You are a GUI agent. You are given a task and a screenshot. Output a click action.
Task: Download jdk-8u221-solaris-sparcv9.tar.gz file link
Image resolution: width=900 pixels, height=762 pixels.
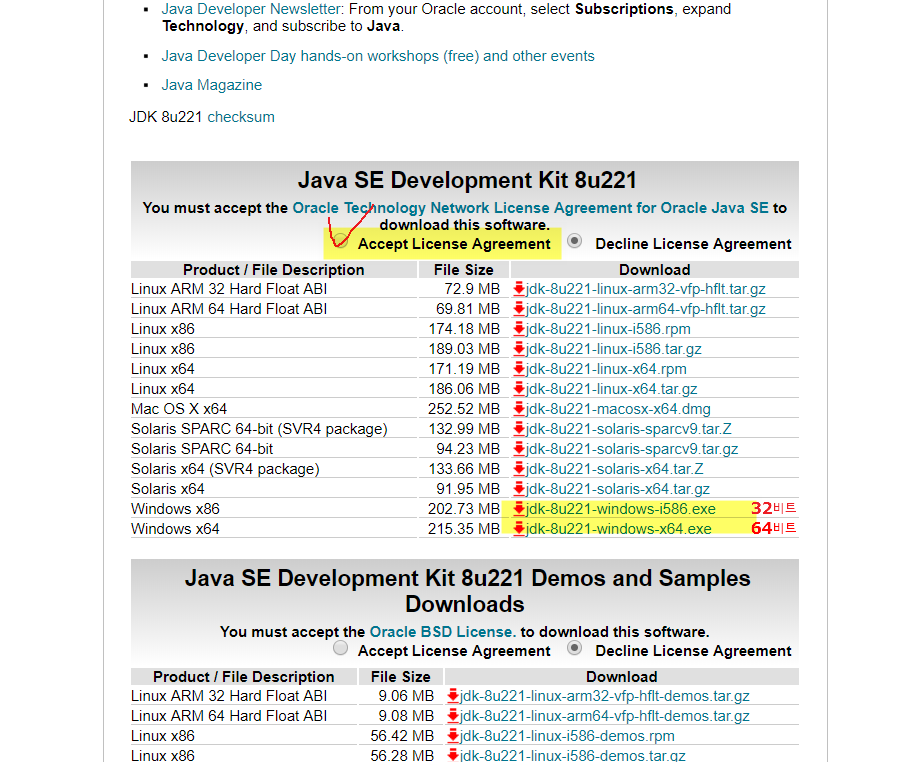[632, 449]
